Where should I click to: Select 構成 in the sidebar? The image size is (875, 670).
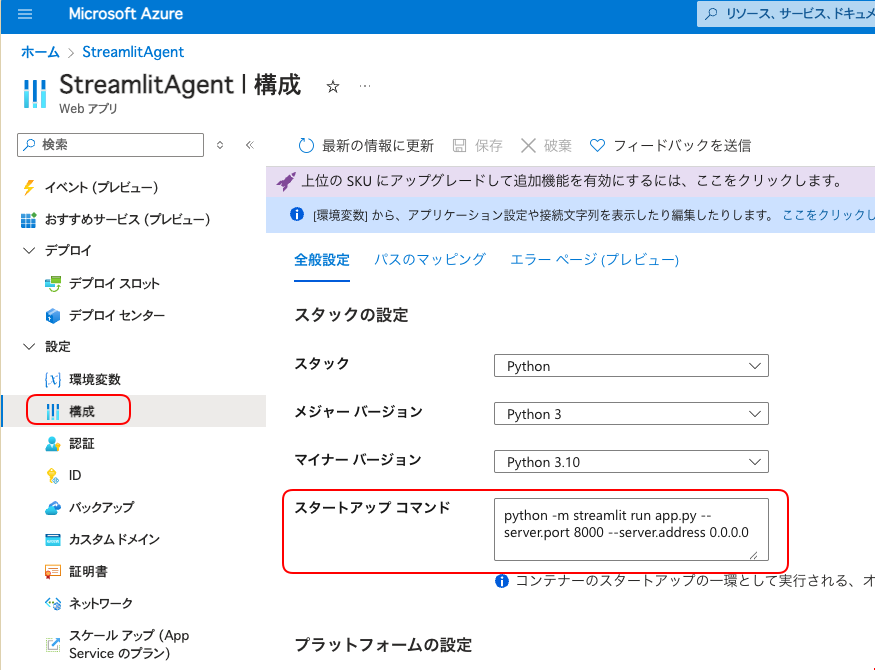pyautogui.click(x=82, y=411)
